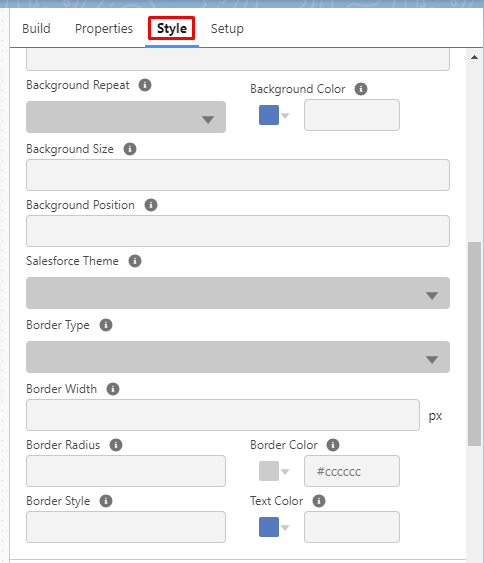This screenshot has width=484, height=563.
Task: Open the Border Type dropdown
Action: point(238,357)
